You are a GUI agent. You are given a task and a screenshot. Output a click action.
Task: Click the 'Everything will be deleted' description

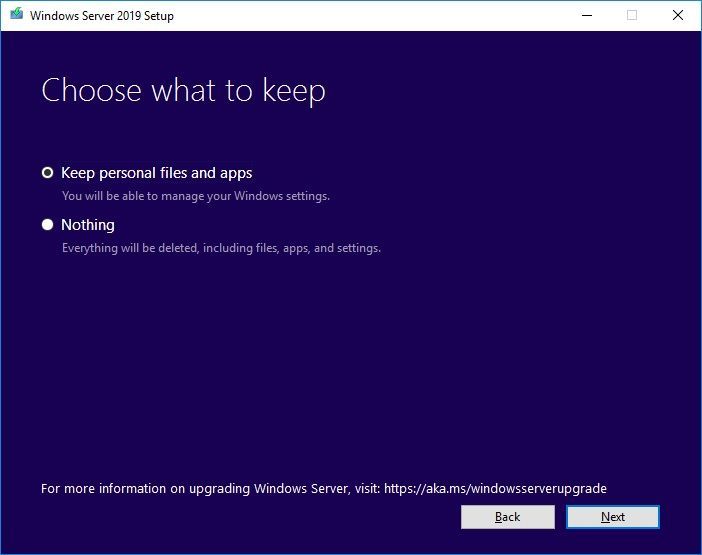[x=221, y=248]
